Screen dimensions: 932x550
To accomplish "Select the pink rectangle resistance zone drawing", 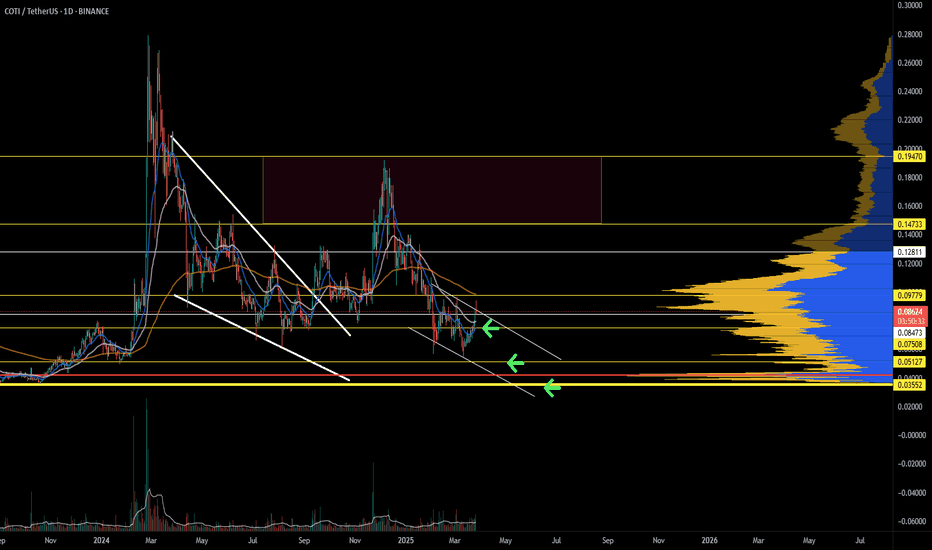I will coord(432,190).
